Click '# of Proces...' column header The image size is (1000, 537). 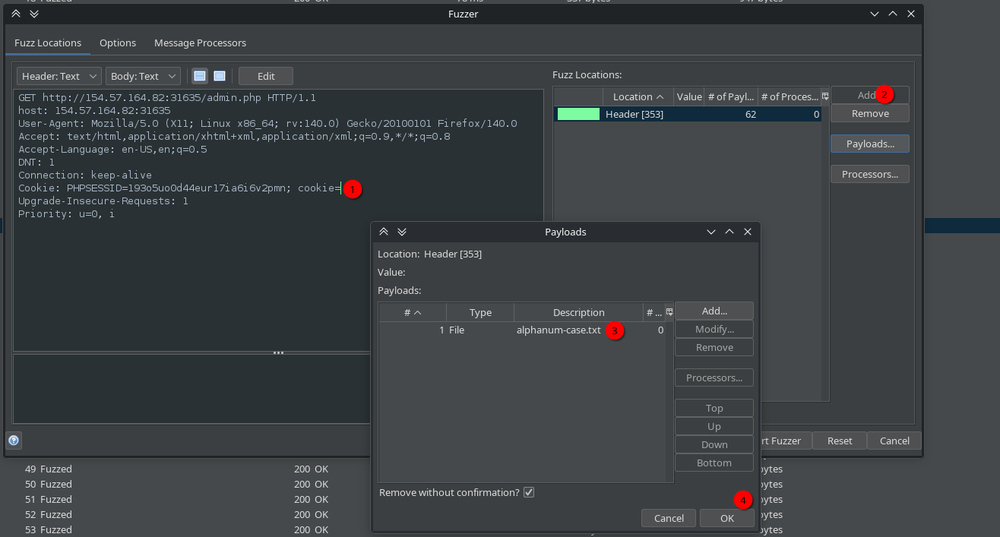[789, 96]
